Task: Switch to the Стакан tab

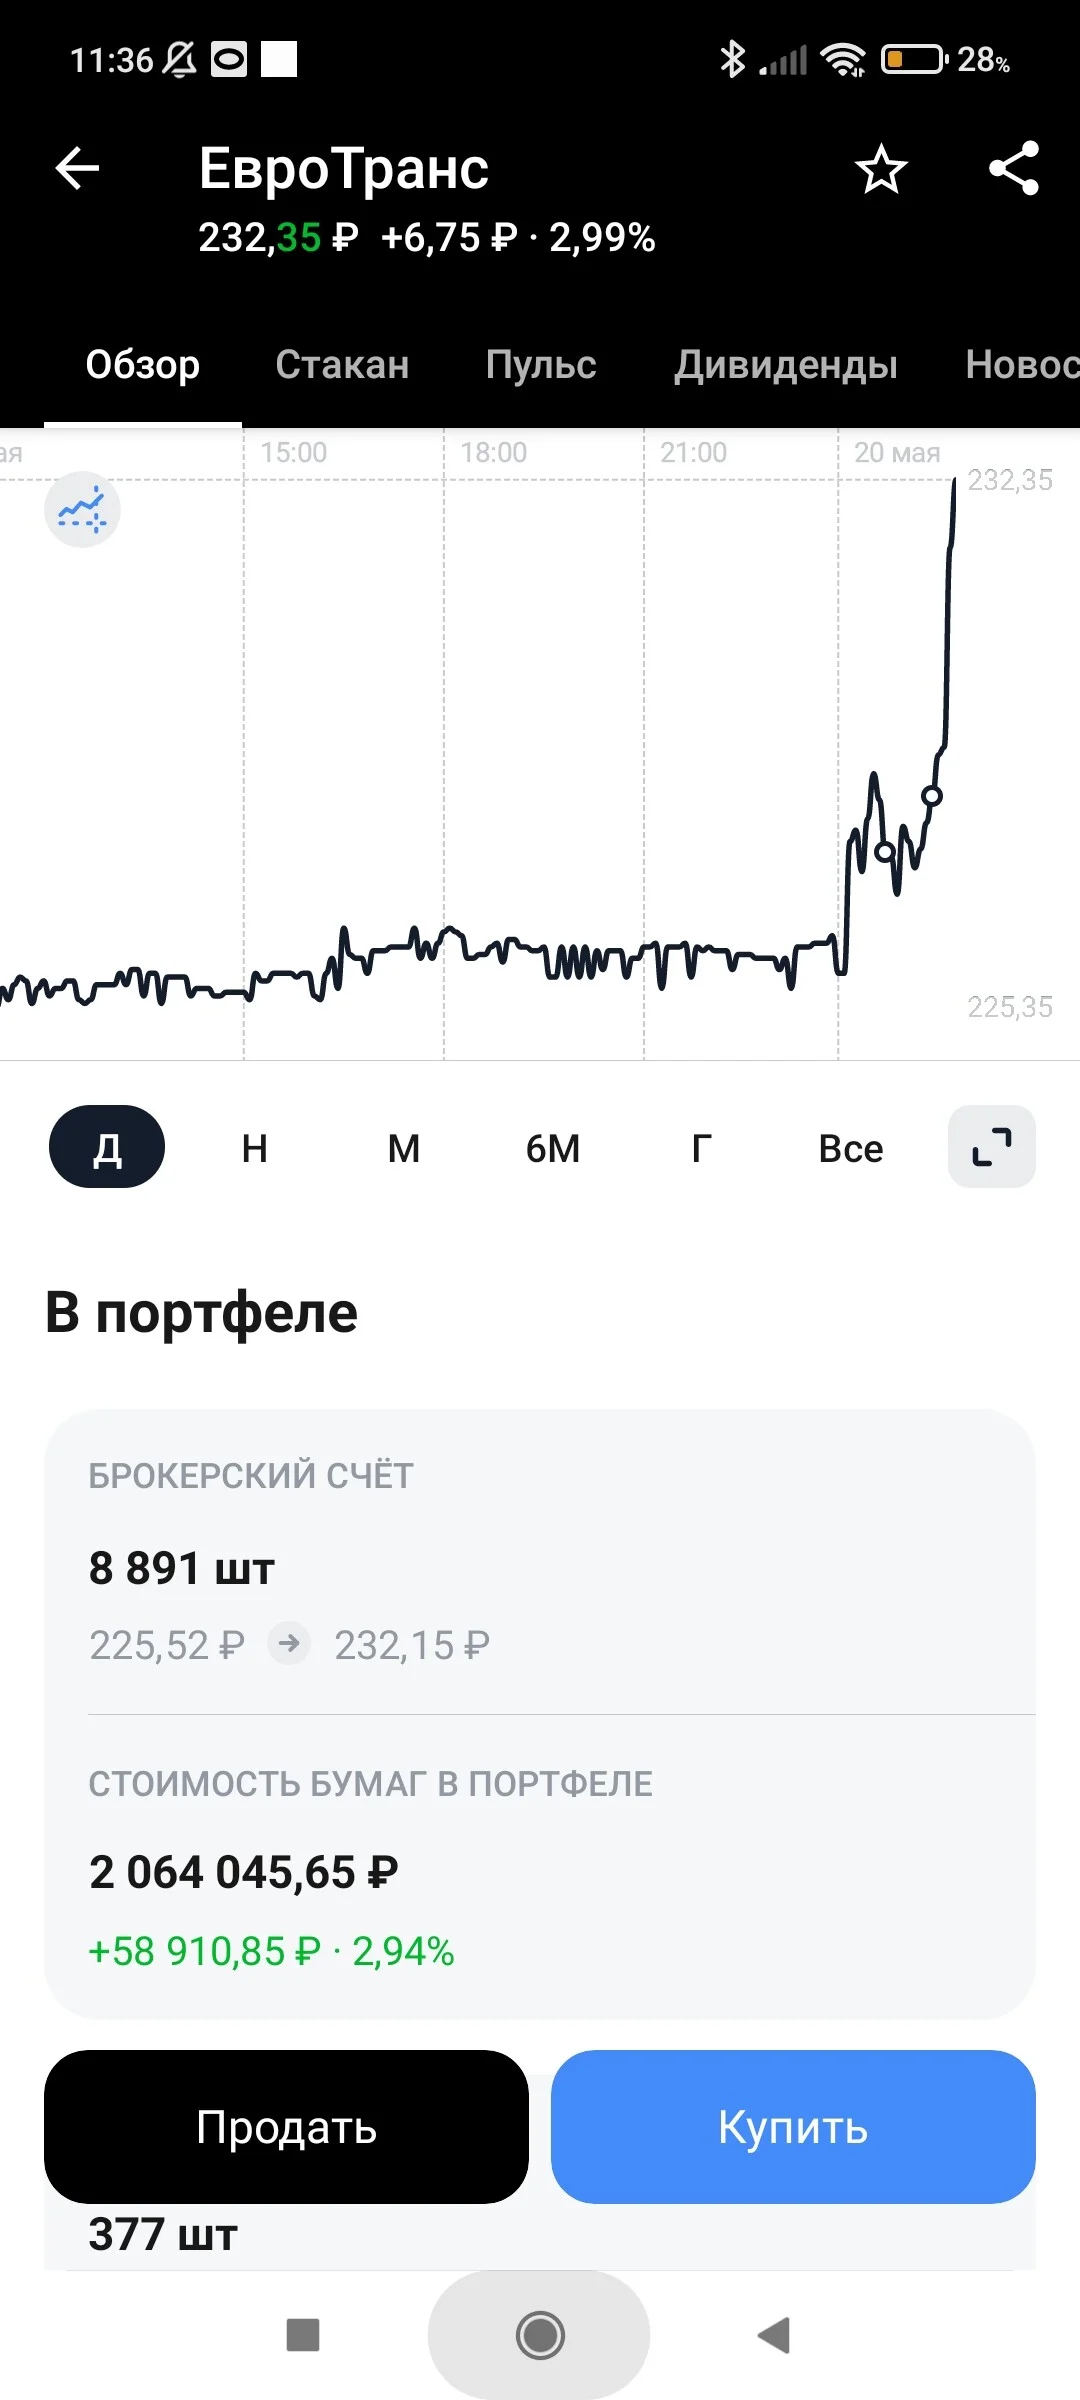Action: [342, 365]
